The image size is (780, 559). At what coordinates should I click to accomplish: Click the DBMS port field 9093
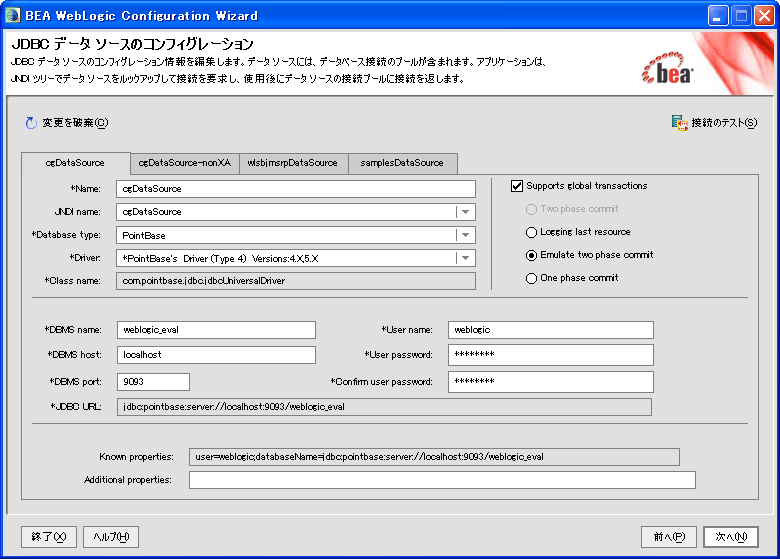[153, 382]
